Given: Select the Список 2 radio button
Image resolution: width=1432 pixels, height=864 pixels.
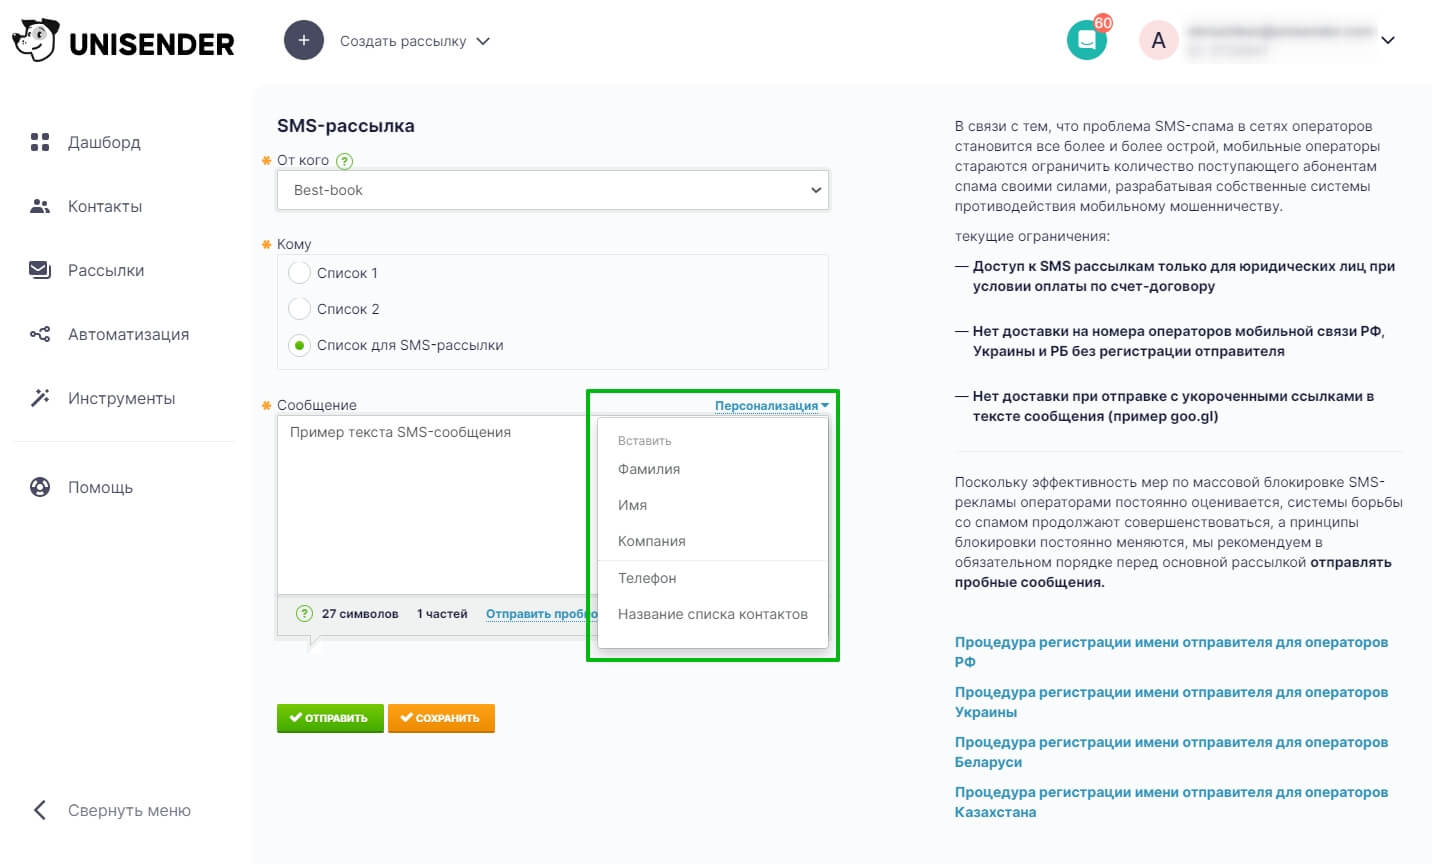Looking at the screenshot, I should click(x=299, y=309).
